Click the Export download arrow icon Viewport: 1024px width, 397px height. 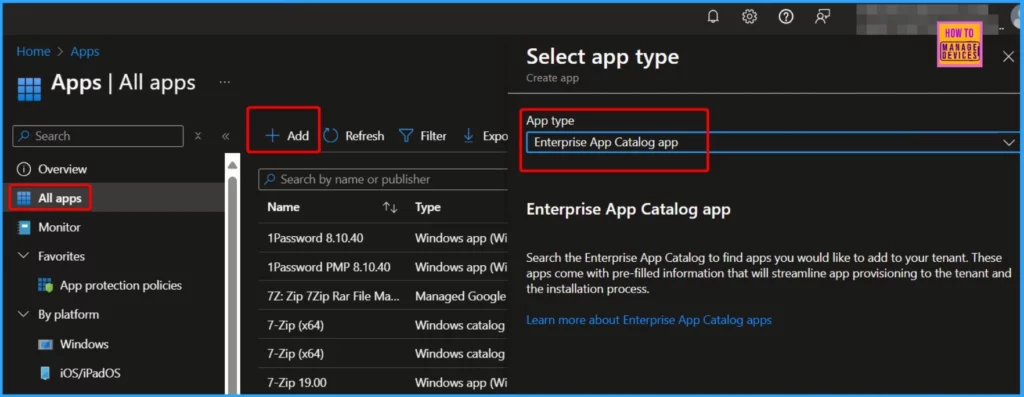[x=468, y=136]
